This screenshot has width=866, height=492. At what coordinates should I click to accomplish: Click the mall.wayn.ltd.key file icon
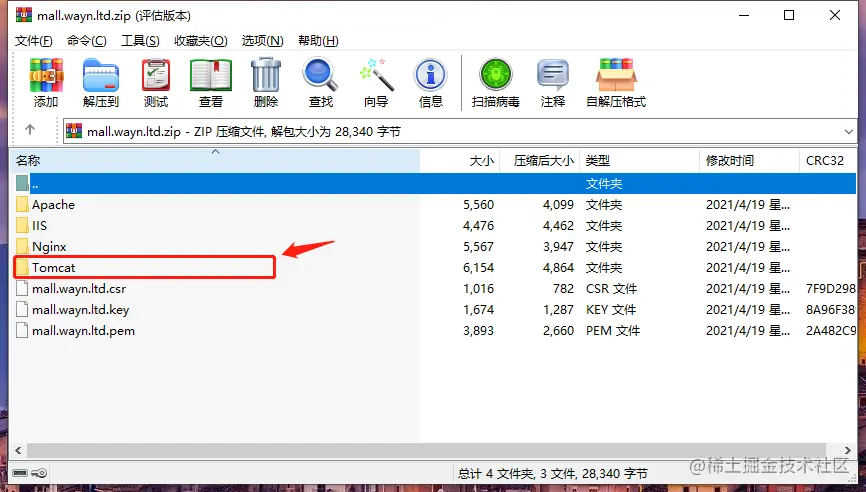[x=22, y=310]
